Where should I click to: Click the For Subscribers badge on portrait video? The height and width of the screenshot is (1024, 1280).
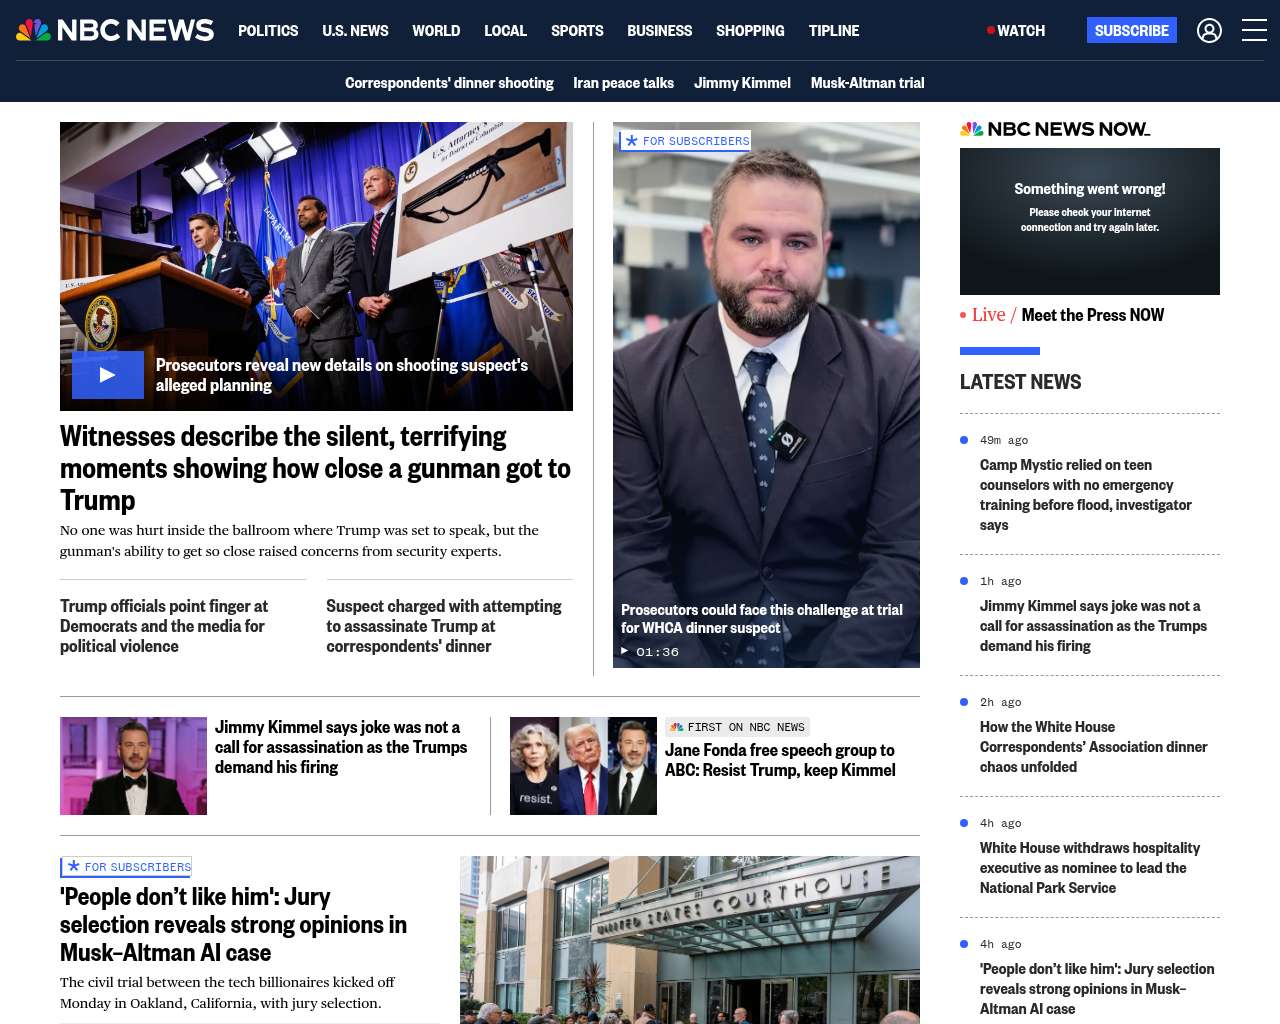(x=685, y=141)
